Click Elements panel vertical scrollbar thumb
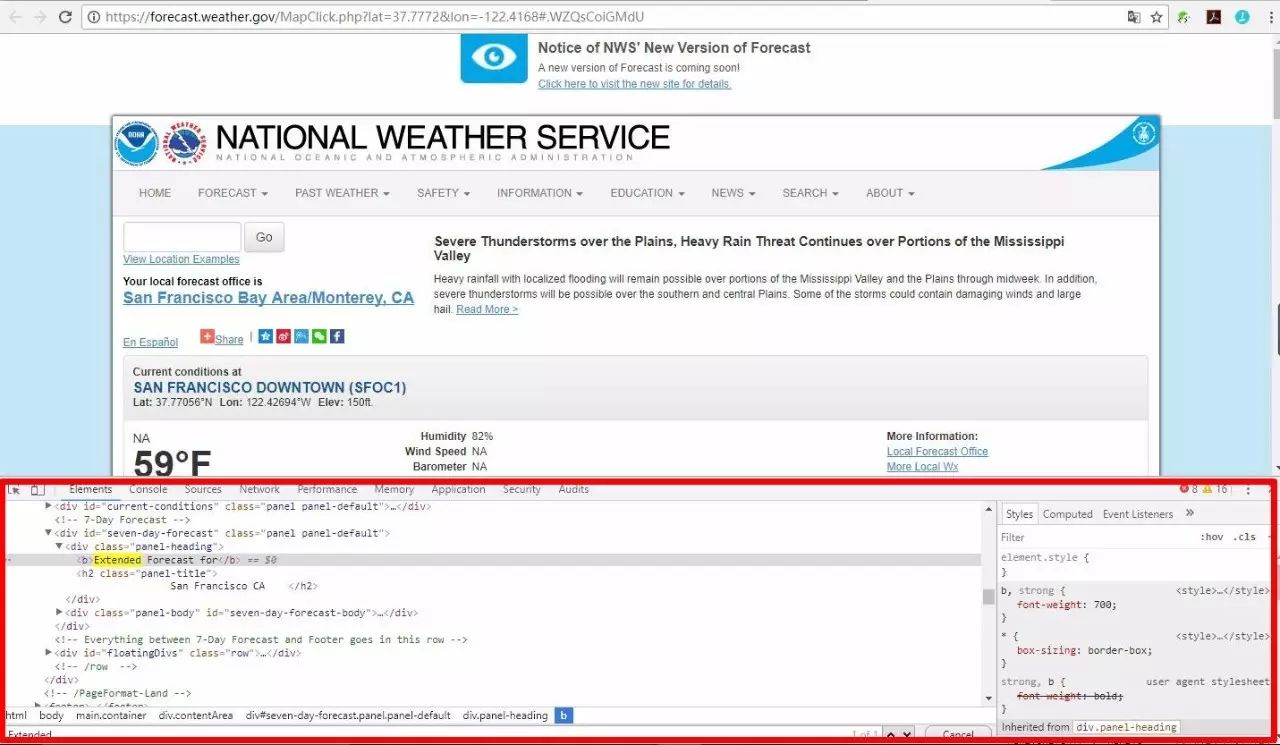Image resolution: width=1280 pixels, height=745 pixels. coord(988,596)
